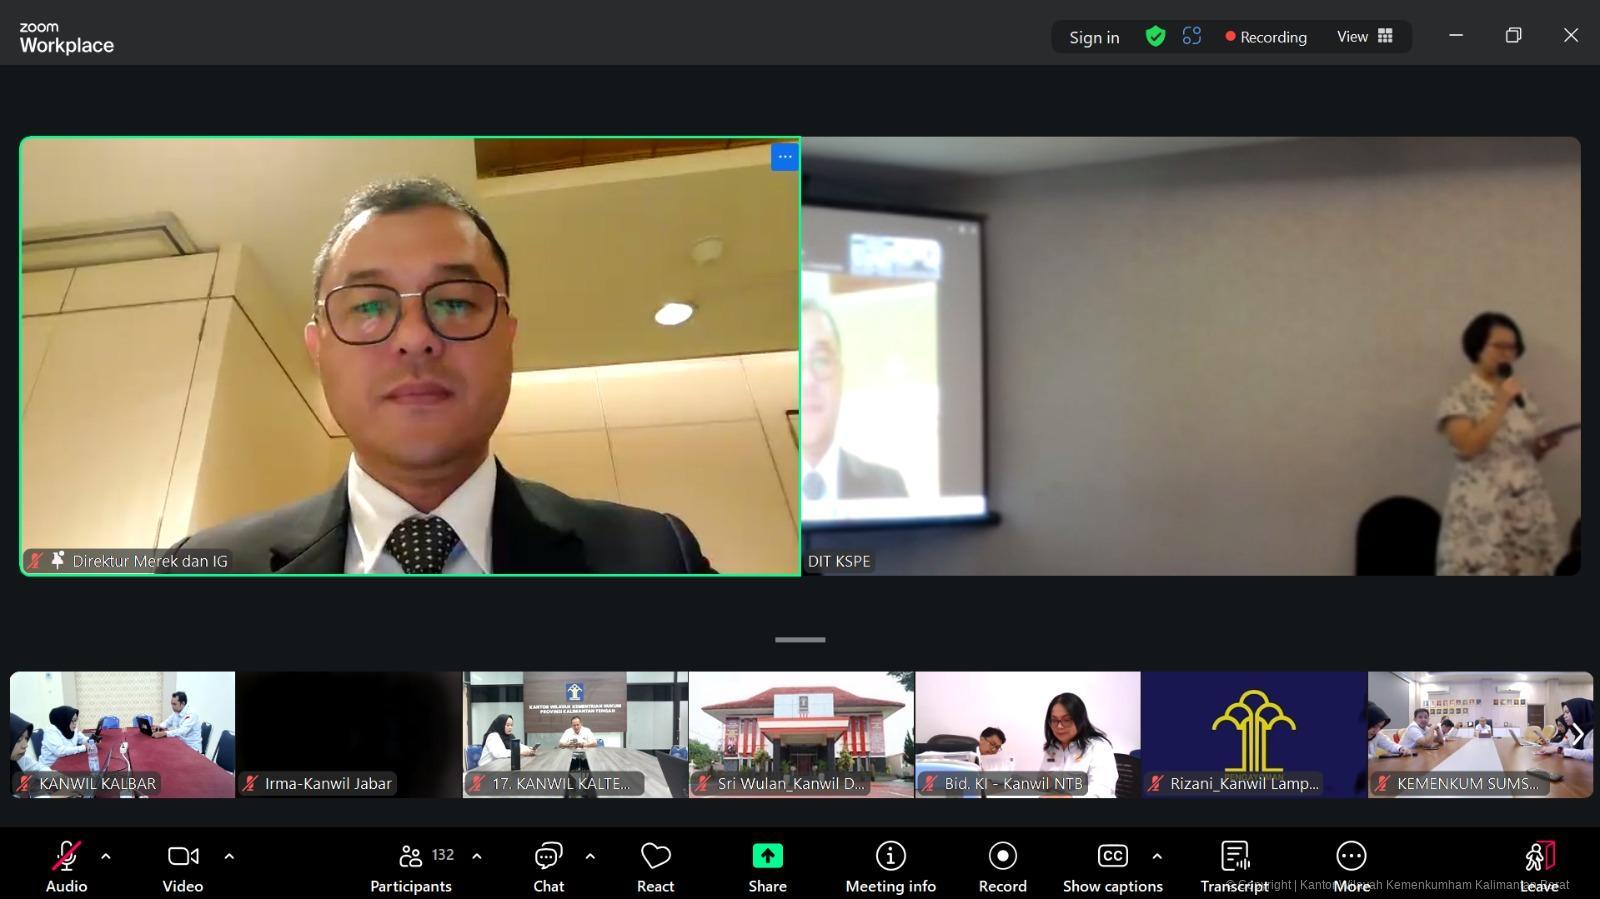Click Leave to exit the meeting

[1539, 866]
